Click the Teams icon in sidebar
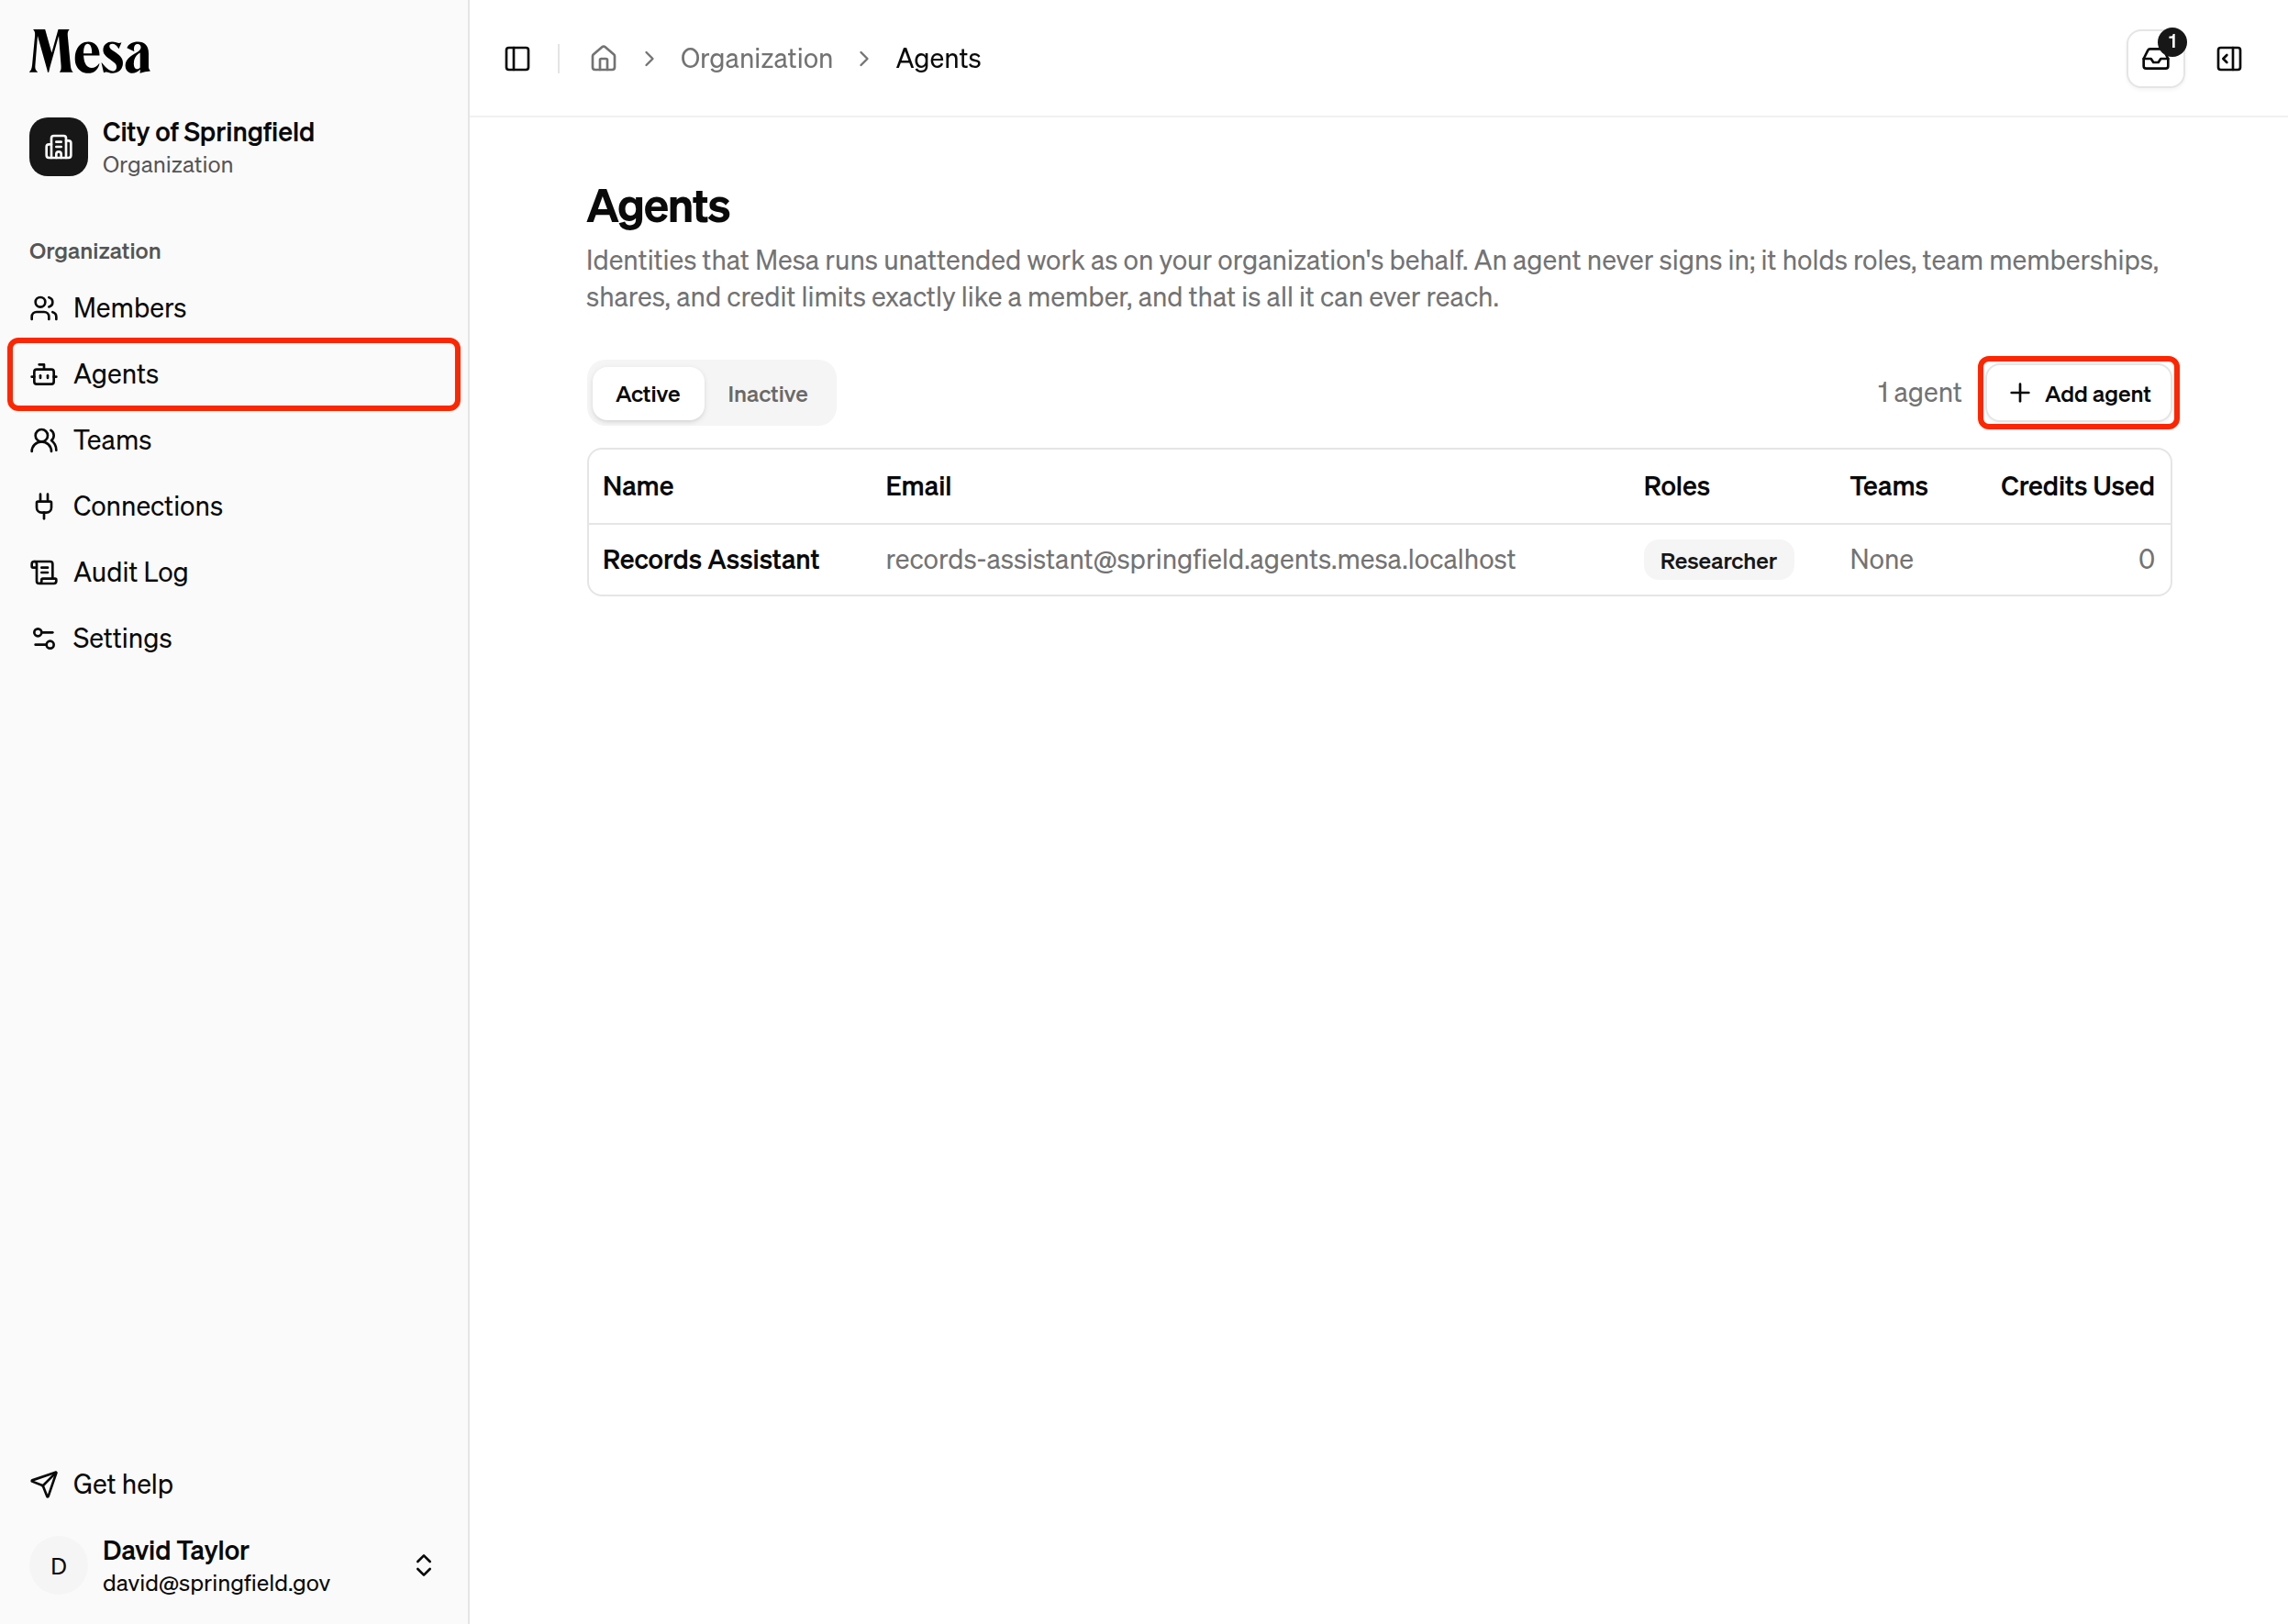This screenshot has width=2288, height=1624. coord(44,440)
